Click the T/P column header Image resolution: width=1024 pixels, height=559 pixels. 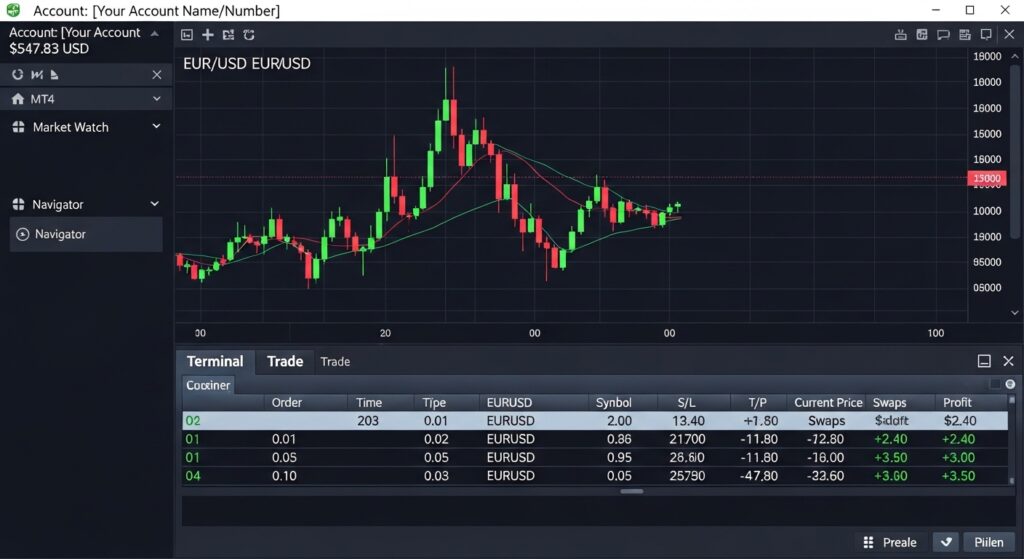(x=758, y=402)
